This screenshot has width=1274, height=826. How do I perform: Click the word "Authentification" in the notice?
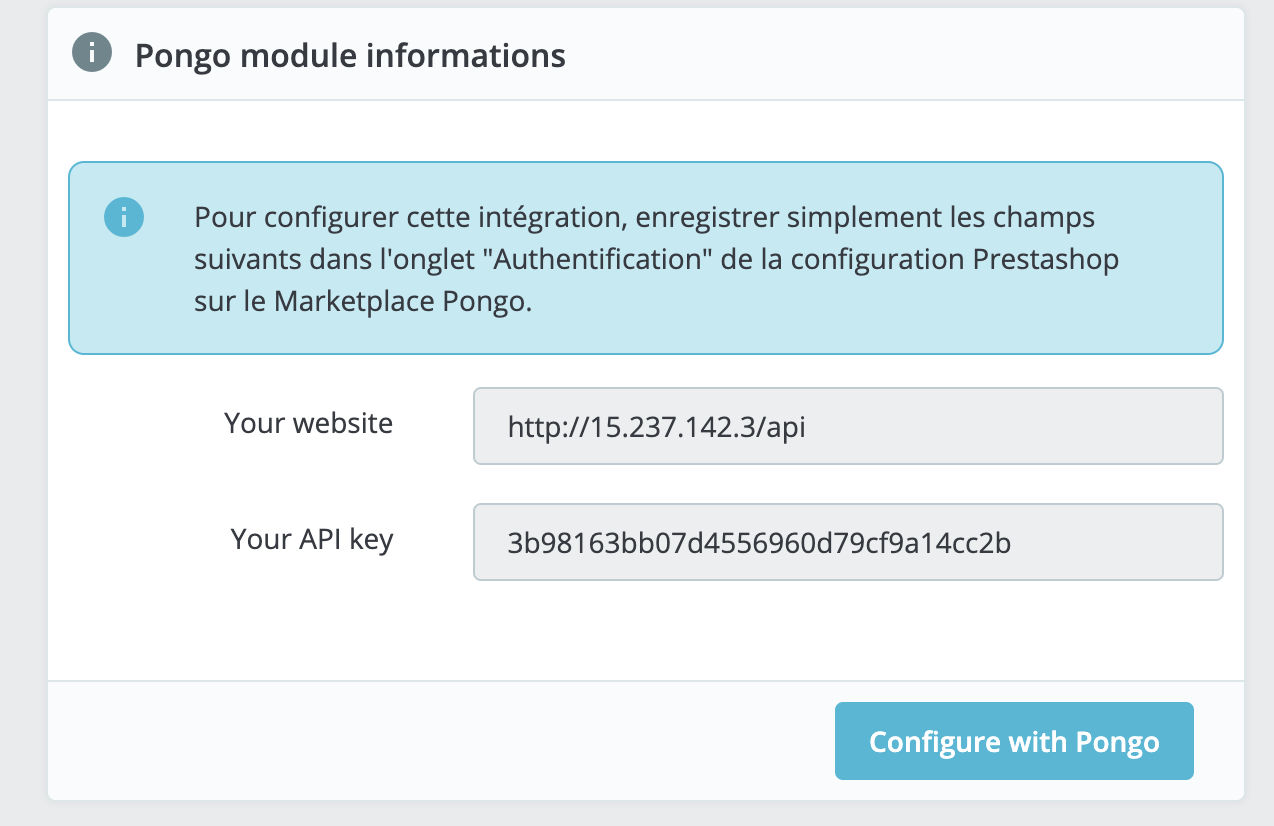pyautogui.click(x=600, y=259)
